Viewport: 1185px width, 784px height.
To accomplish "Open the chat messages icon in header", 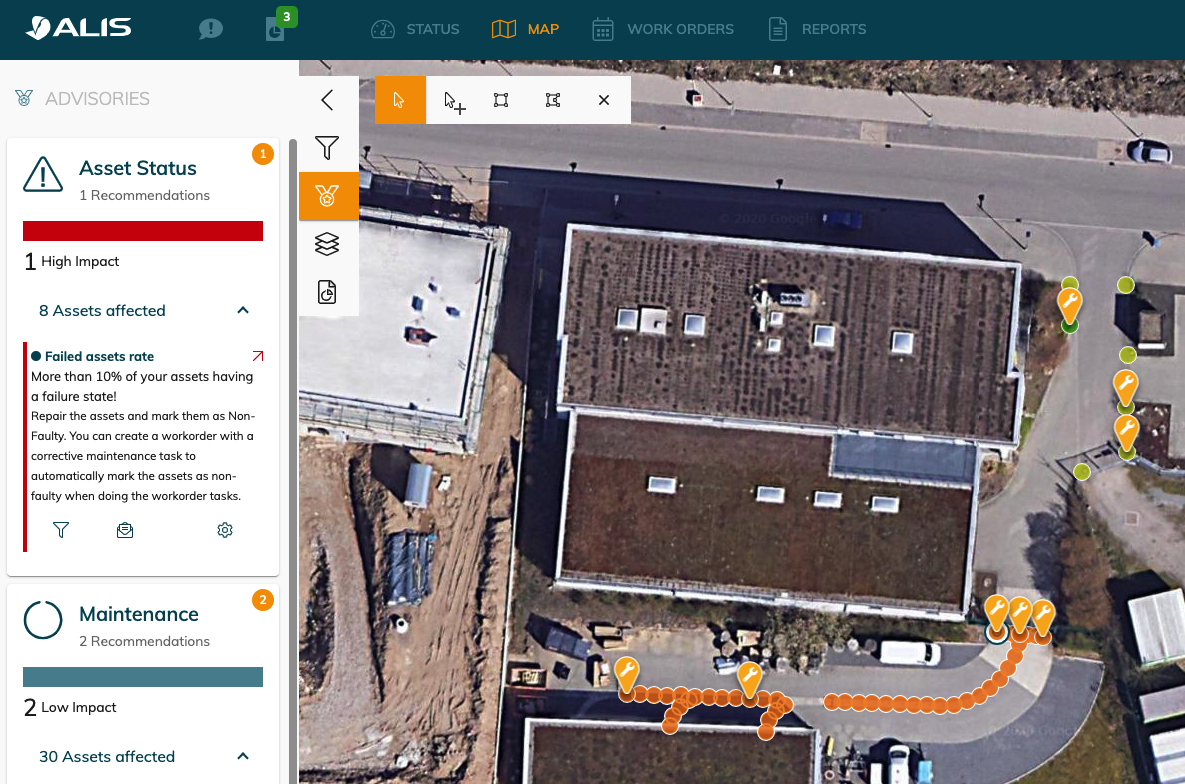I will coord(211,29).
